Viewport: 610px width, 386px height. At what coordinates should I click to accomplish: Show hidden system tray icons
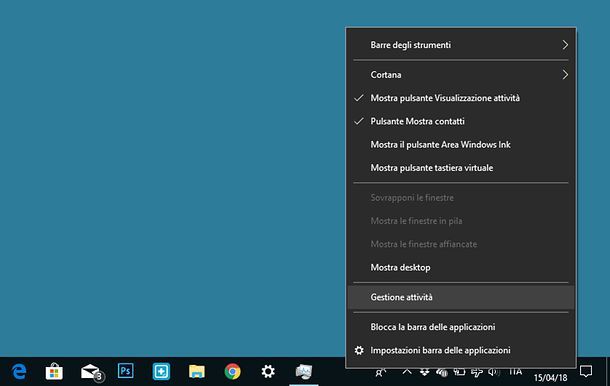(407, 372)
